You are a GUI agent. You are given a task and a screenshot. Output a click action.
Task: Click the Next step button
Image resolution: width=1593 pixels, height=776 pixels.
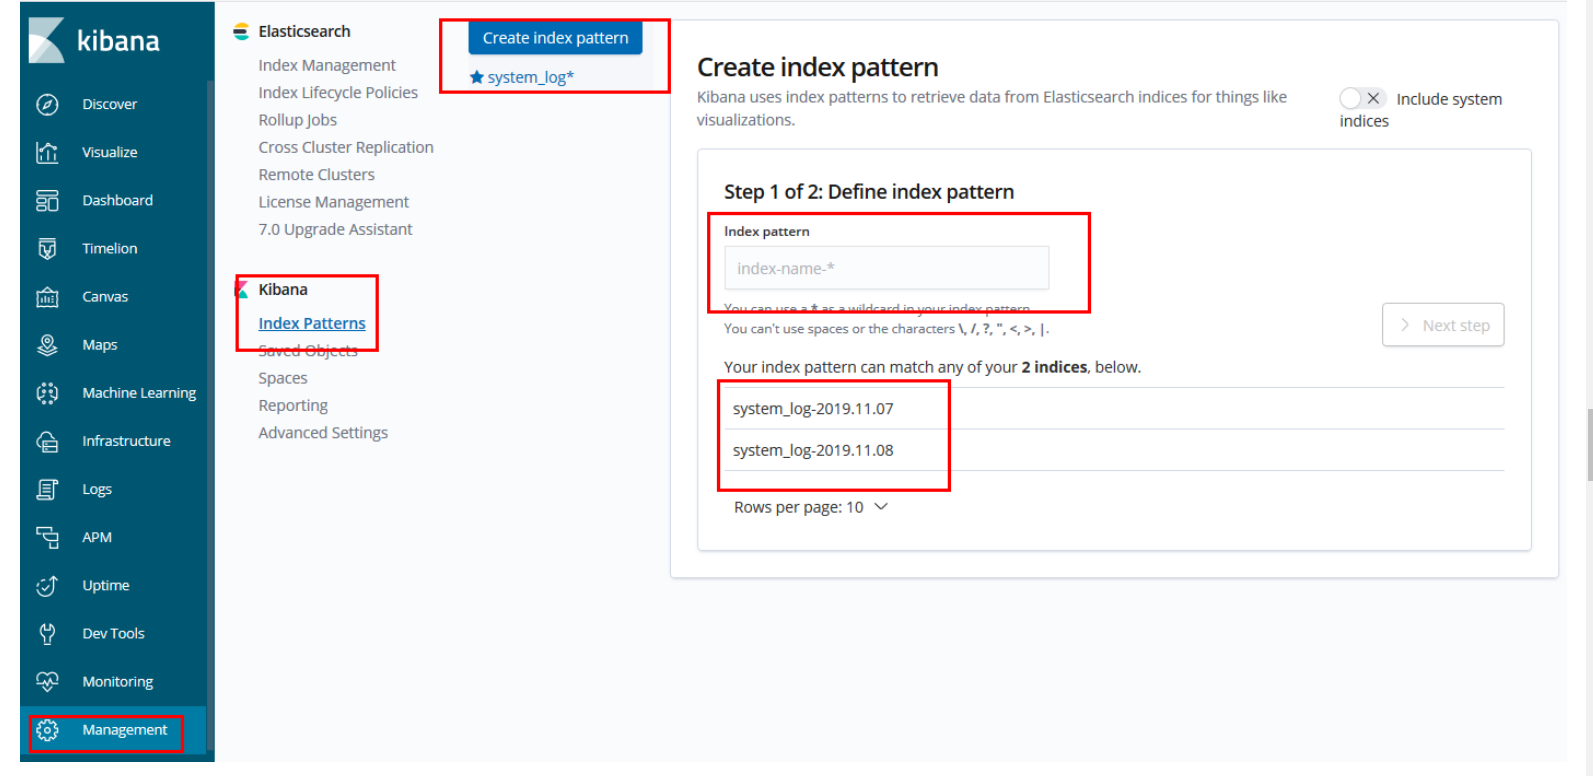pyautogui.click(x=1443, y=325)
